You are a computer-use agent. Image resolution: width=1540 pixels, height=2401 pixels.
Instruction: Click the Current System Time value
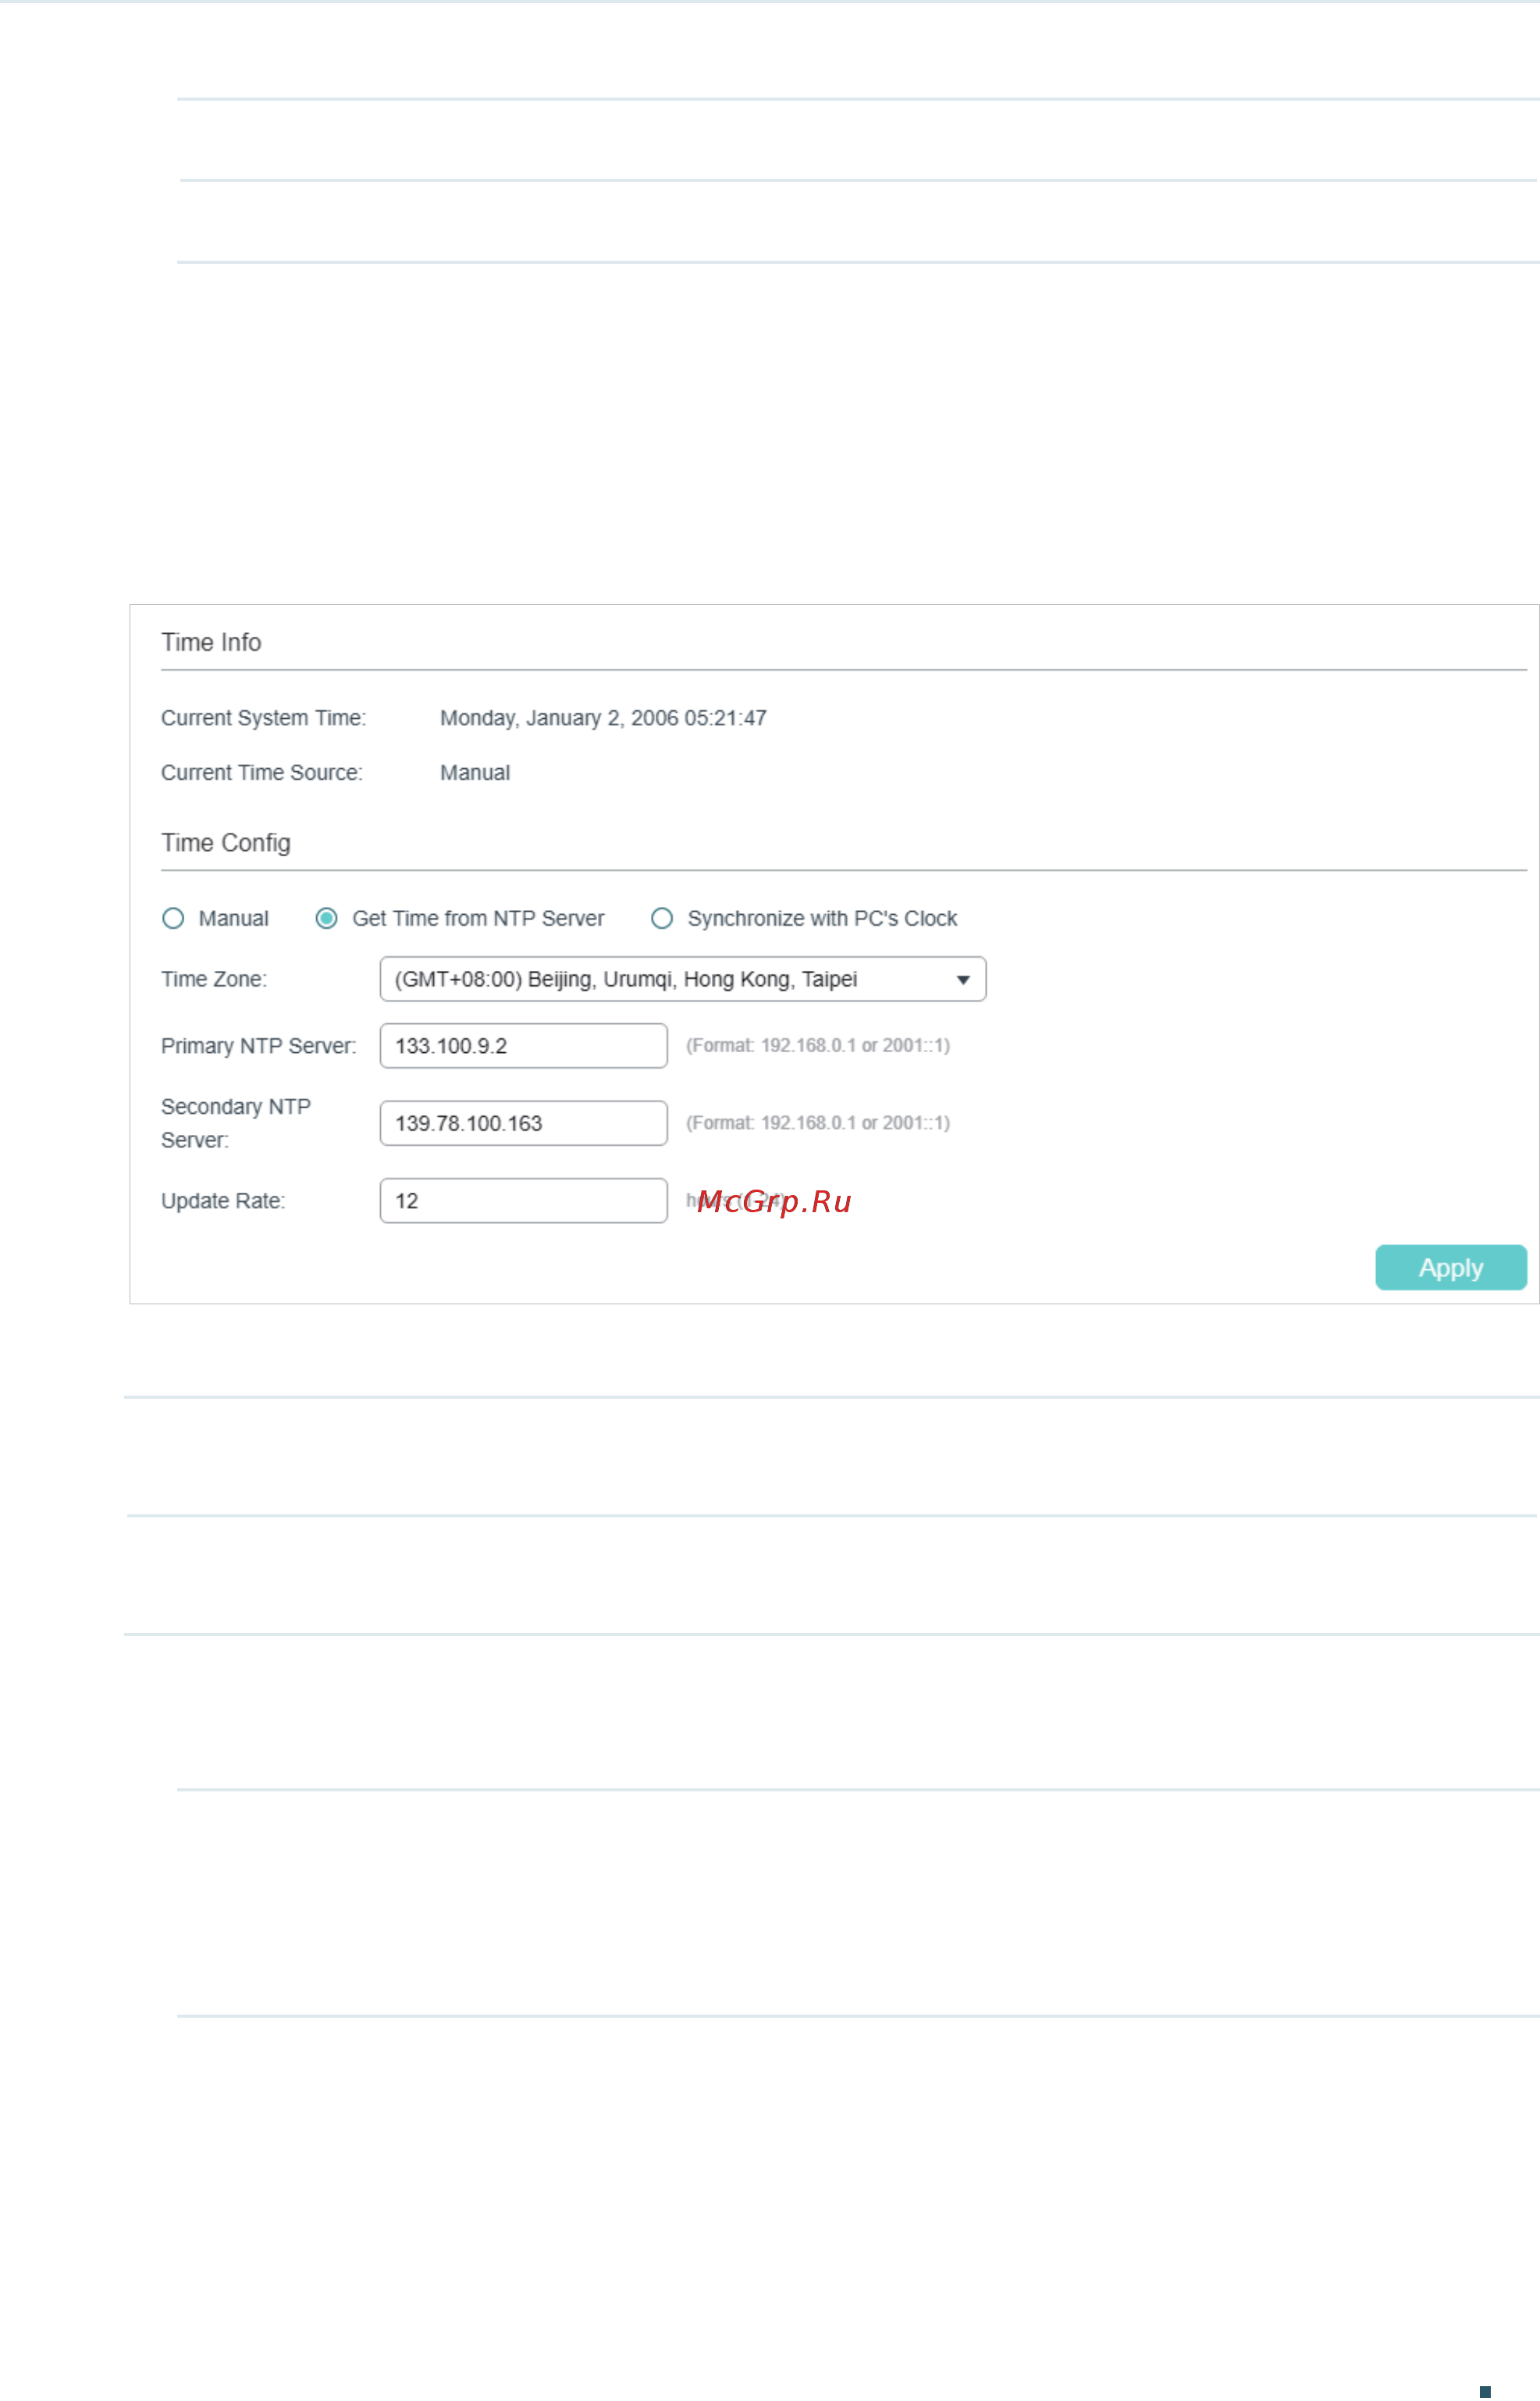click(603, 718)
